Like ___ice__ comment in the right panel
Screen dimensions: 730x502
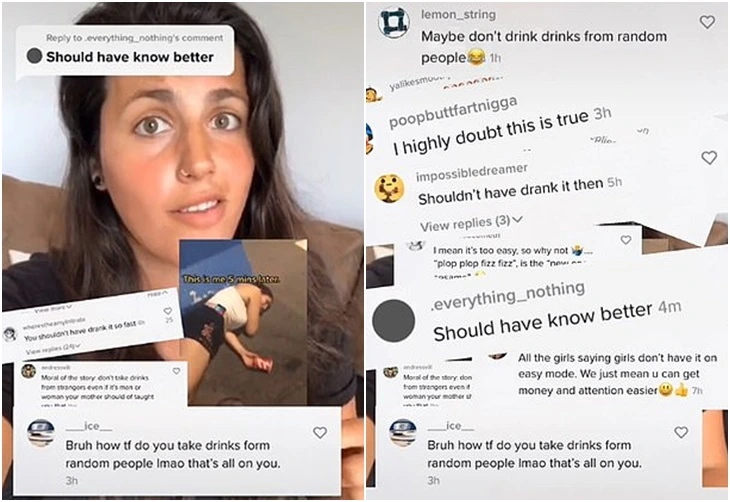(681, 432)
